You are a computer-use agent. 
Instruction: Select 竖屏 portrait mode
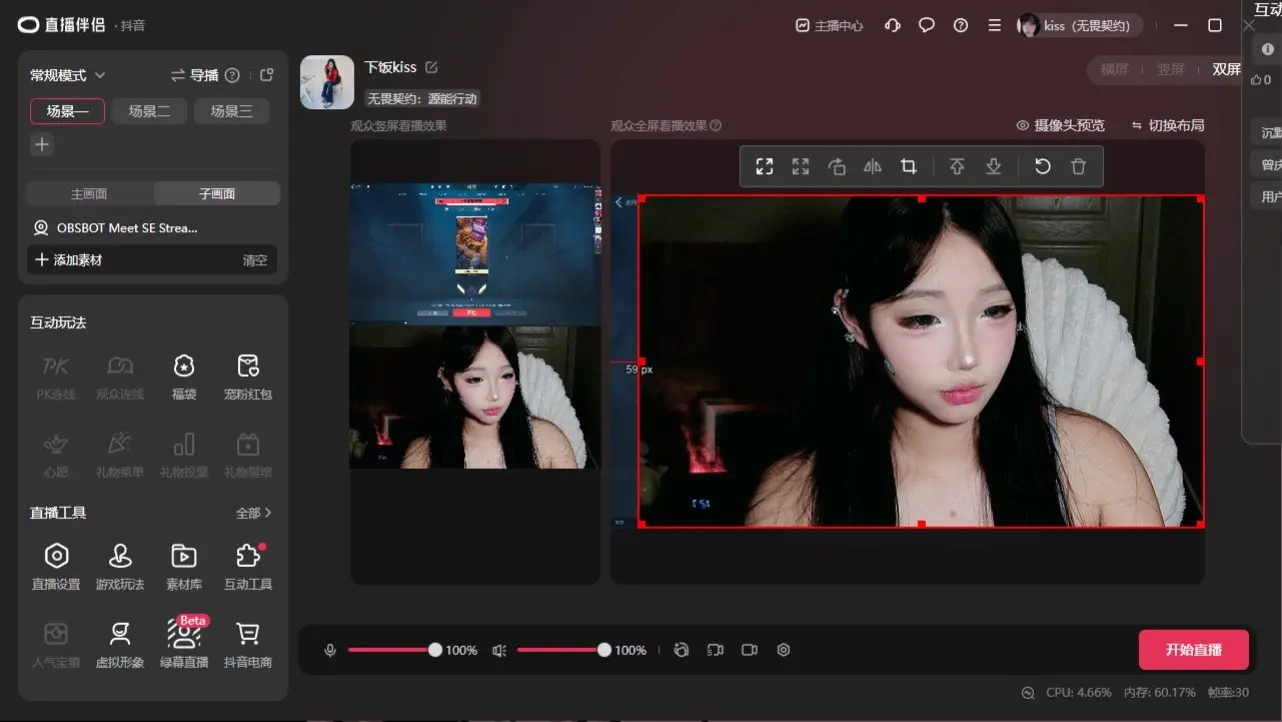[x=1170, y=69]
